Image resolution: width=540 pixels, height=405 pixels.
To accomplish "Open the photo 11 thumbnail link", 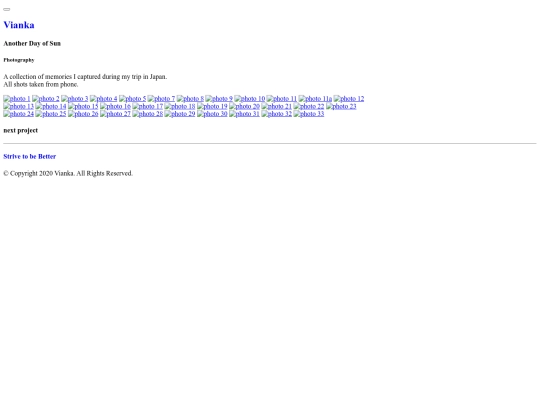I will click(282, 99).
